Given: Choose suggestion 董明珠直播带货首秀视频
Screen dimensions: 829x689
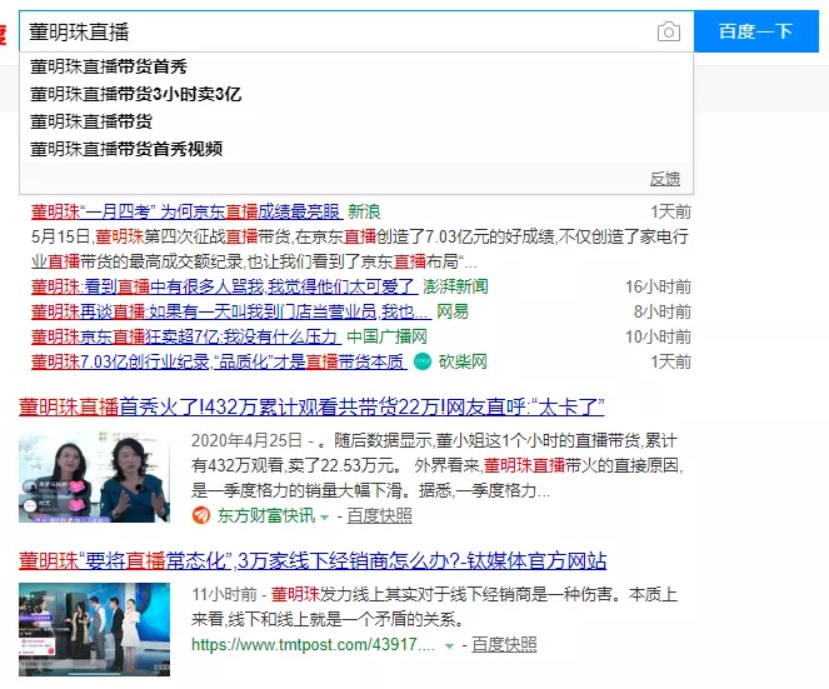Looking at the screenshot, I should [126, 149].
